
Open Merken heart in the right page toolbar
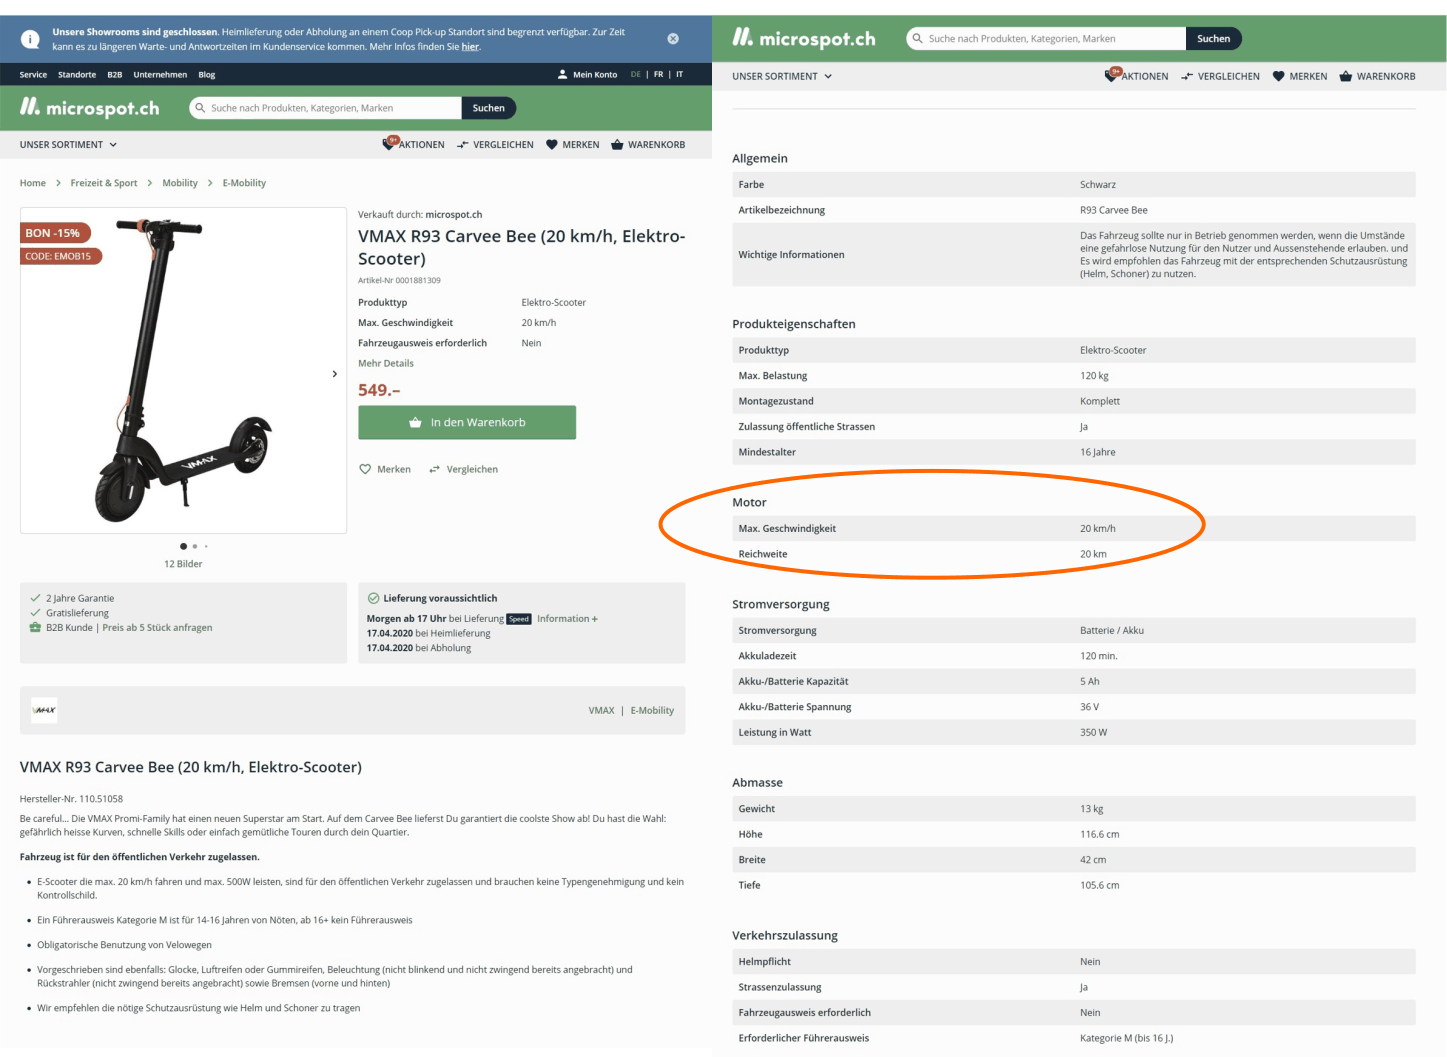pos(1300,76)
